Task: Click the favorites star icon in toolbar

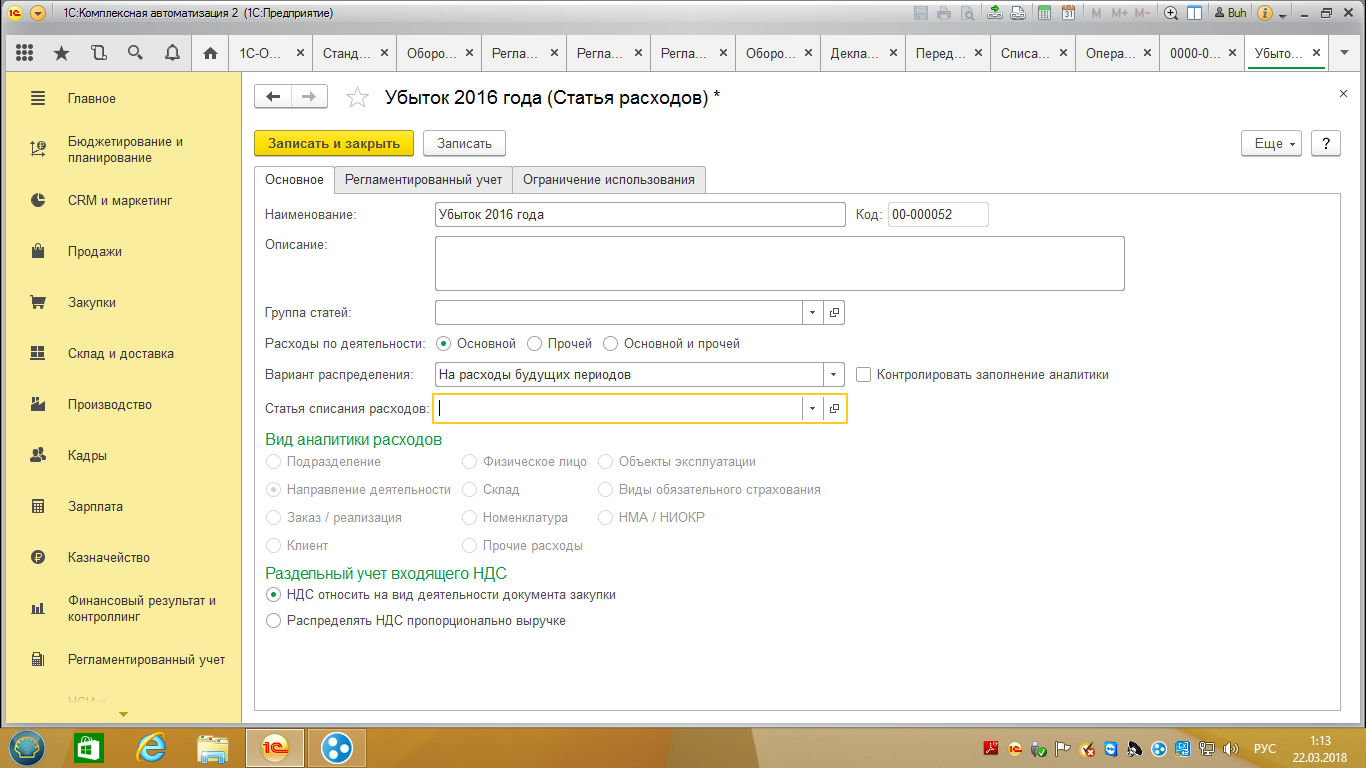Action: tap(61, 53)
